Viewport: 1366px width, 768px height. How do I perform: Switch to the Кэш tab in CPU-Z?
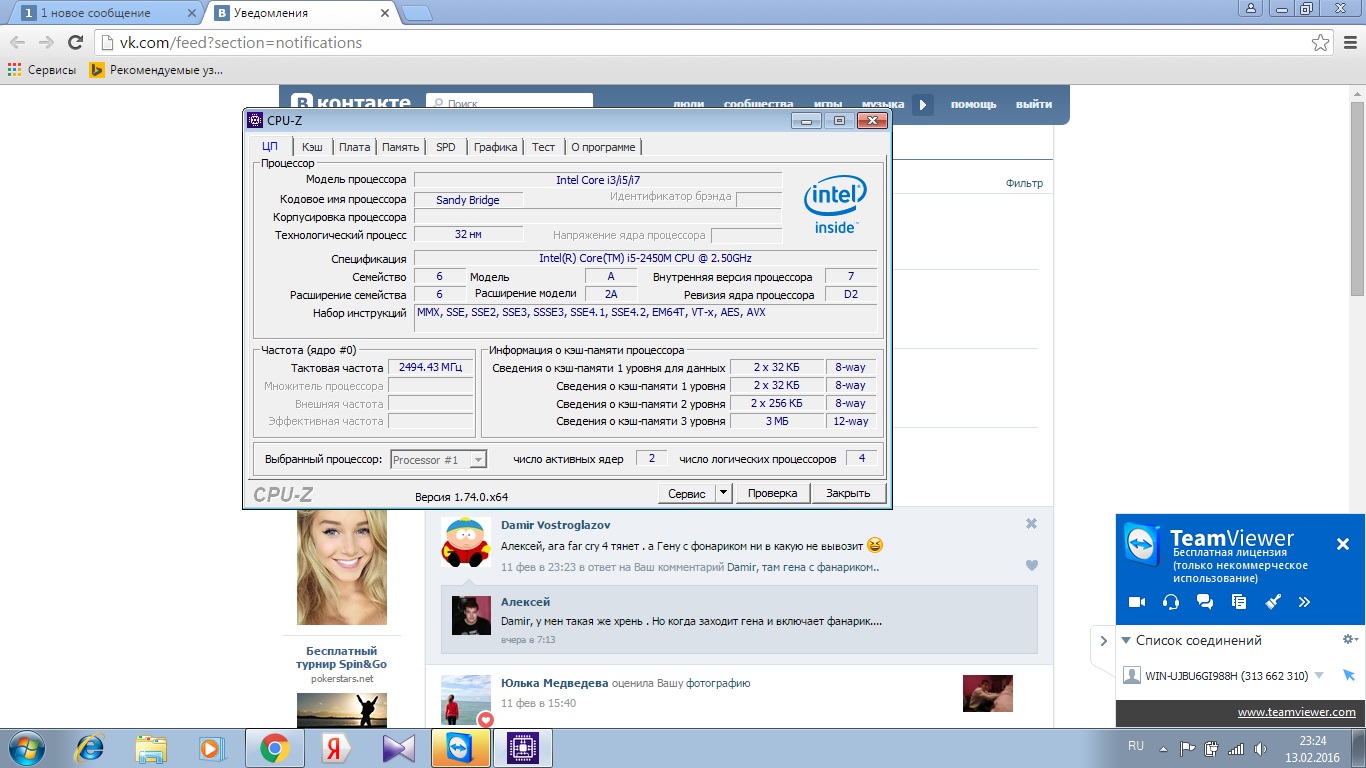pos(312,147)
